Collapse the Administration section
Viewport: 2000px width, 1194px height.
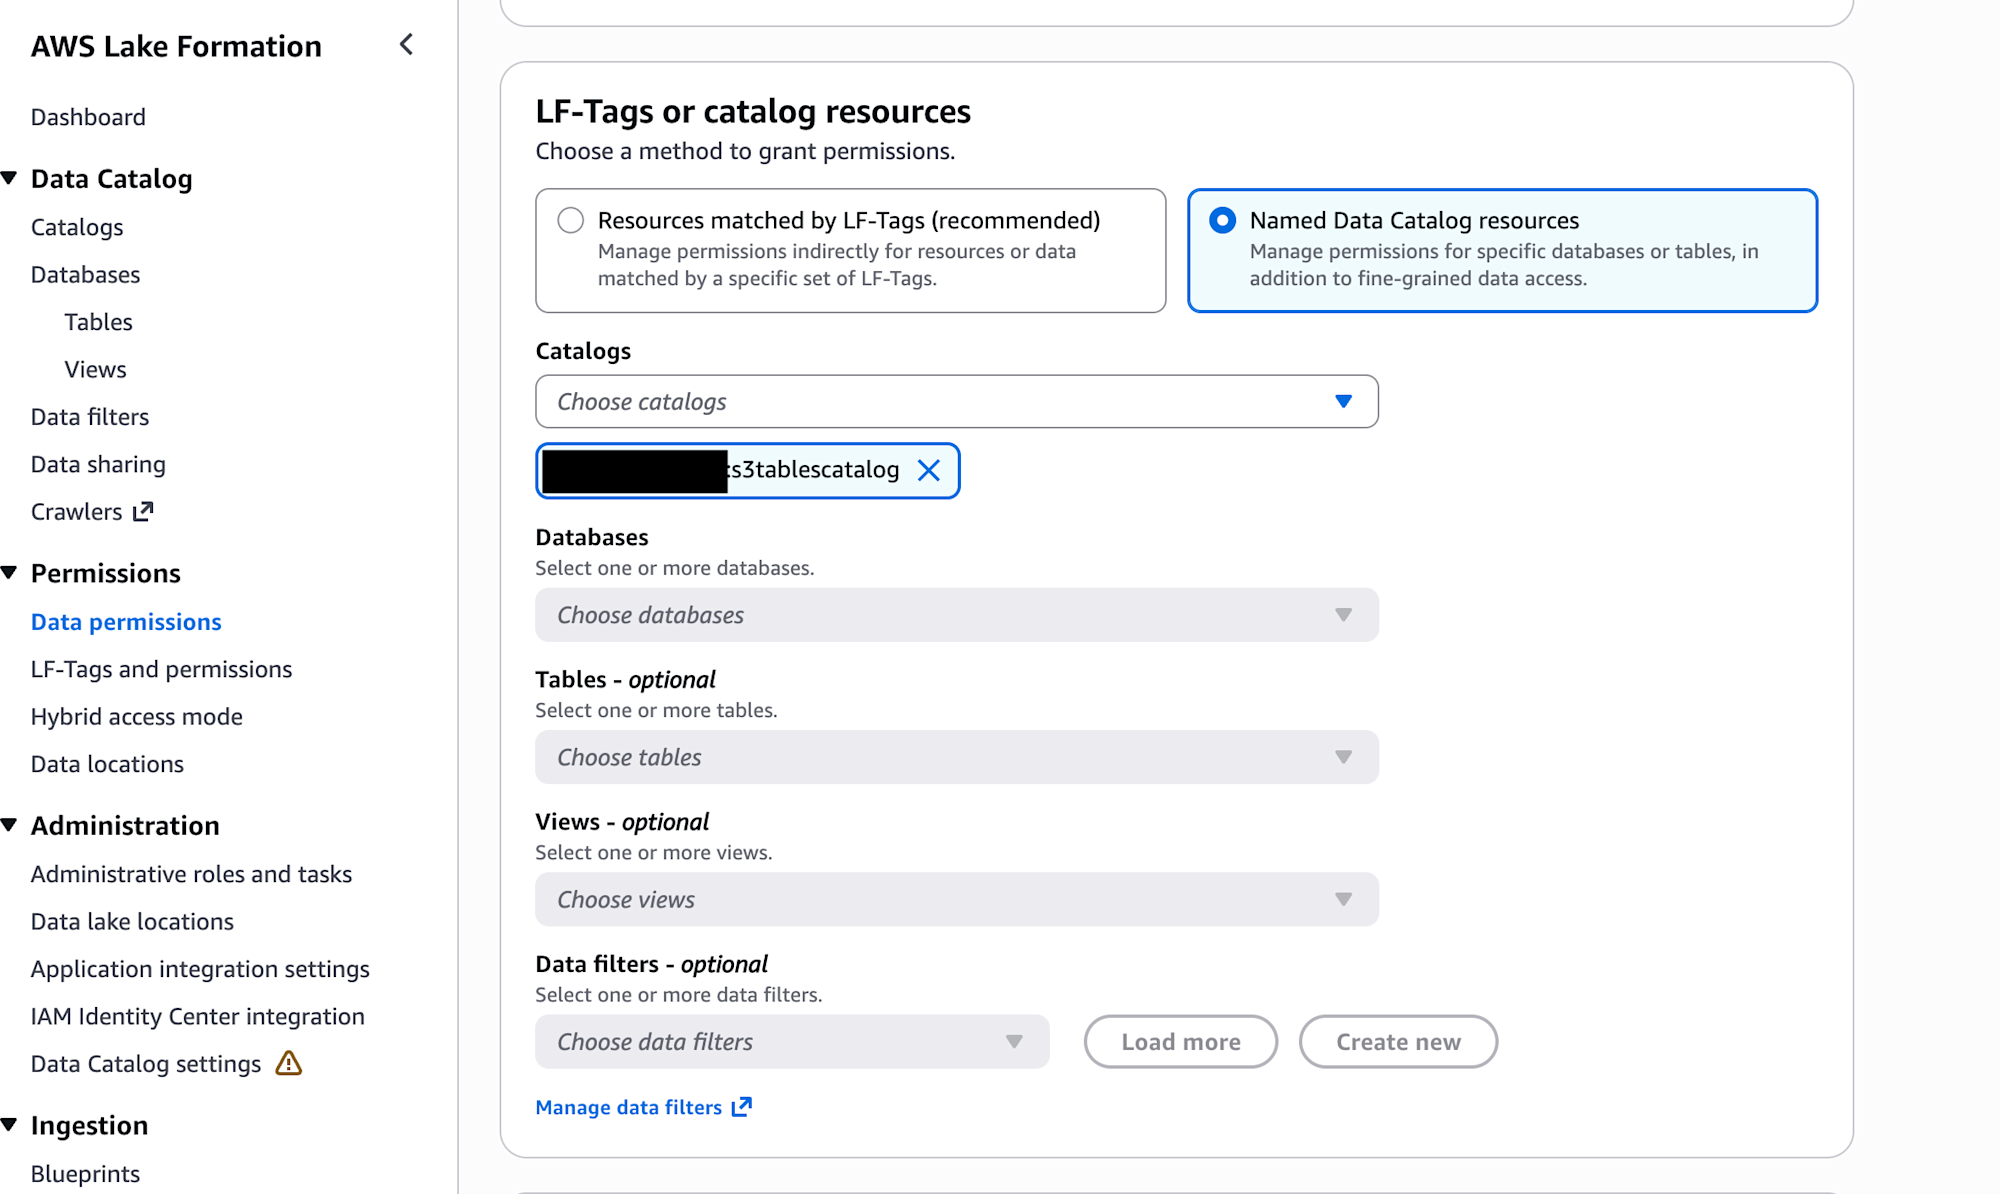pos(10,825)
